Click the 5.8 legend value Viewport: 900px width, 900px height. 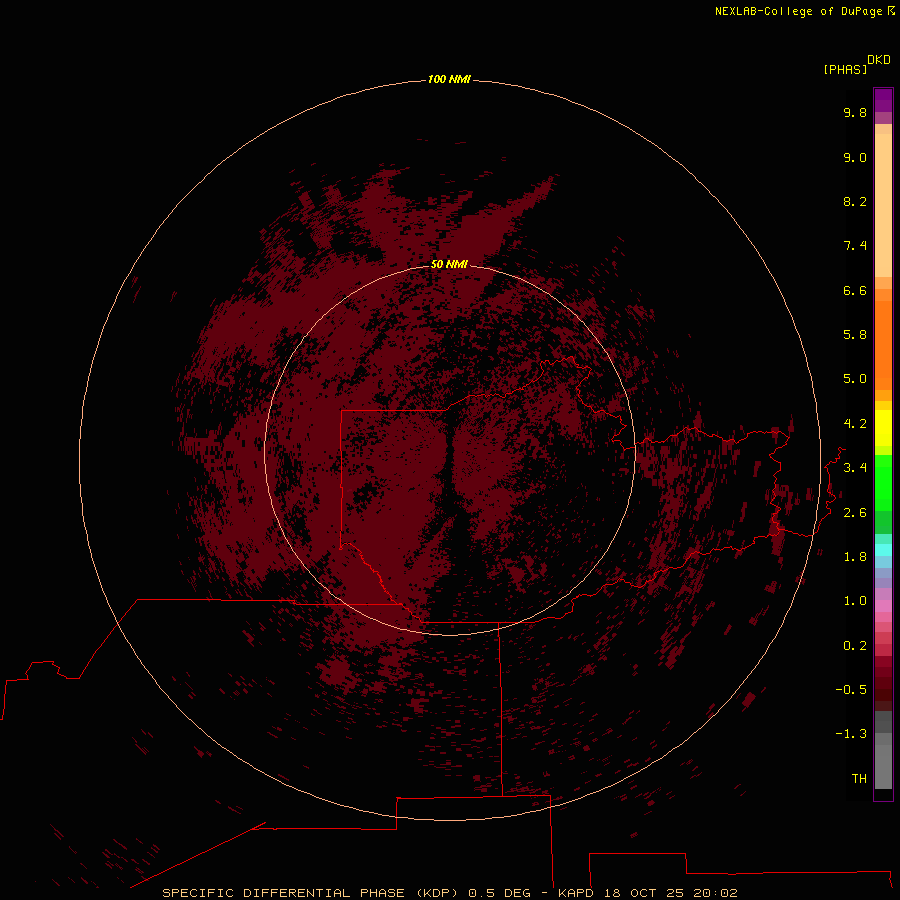[855, 335]
